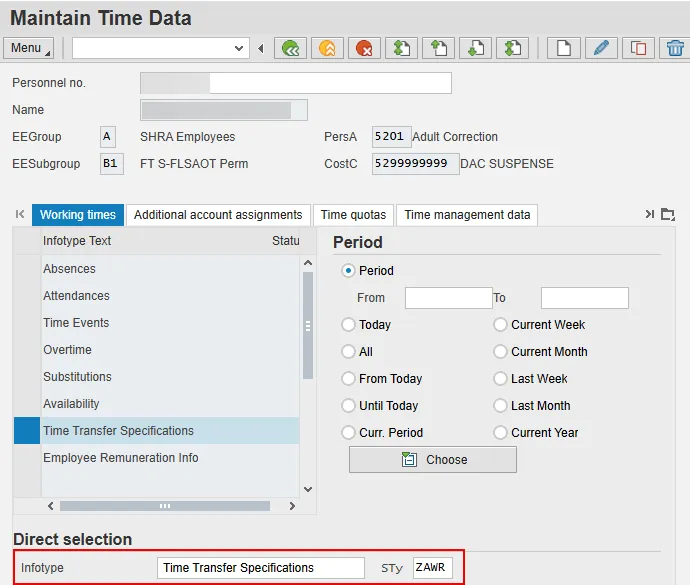This screenshot has height=585, width=690.
Task: Click the red Cancel icon
Action: pyautogui.click(x=363, y=48)
